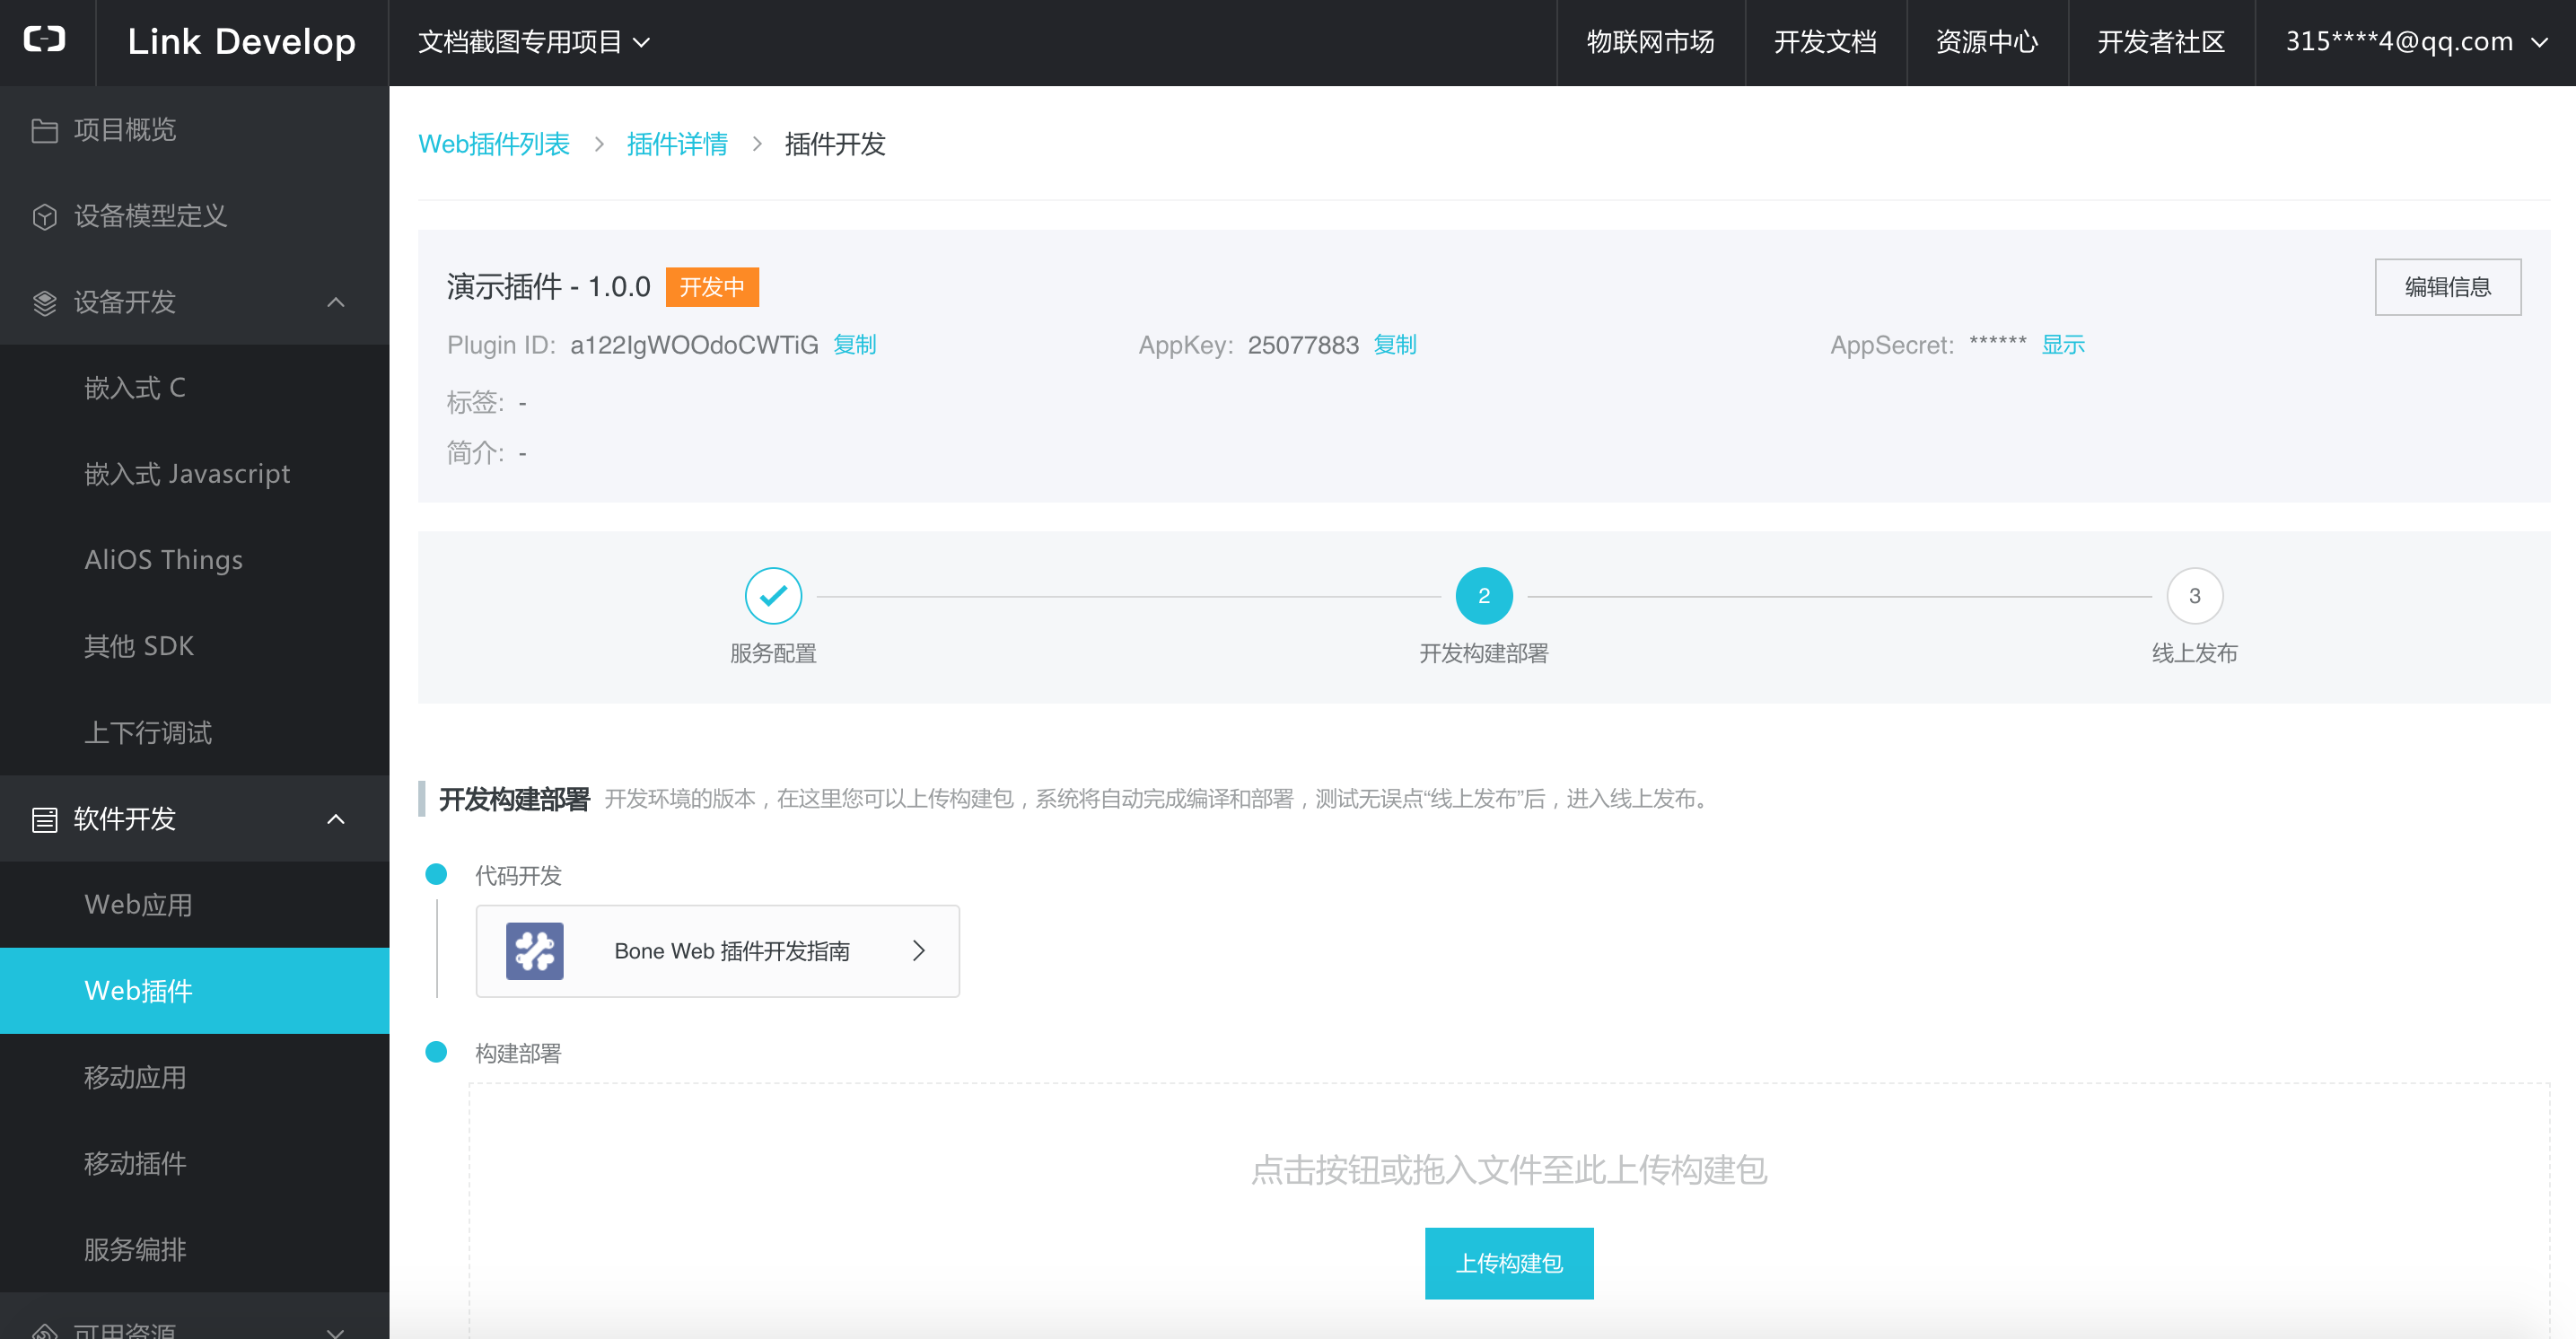This screenshot has height=1339, width=2576.
Task: Show the AppSecret with 显示
Action: pos(2063,345)
